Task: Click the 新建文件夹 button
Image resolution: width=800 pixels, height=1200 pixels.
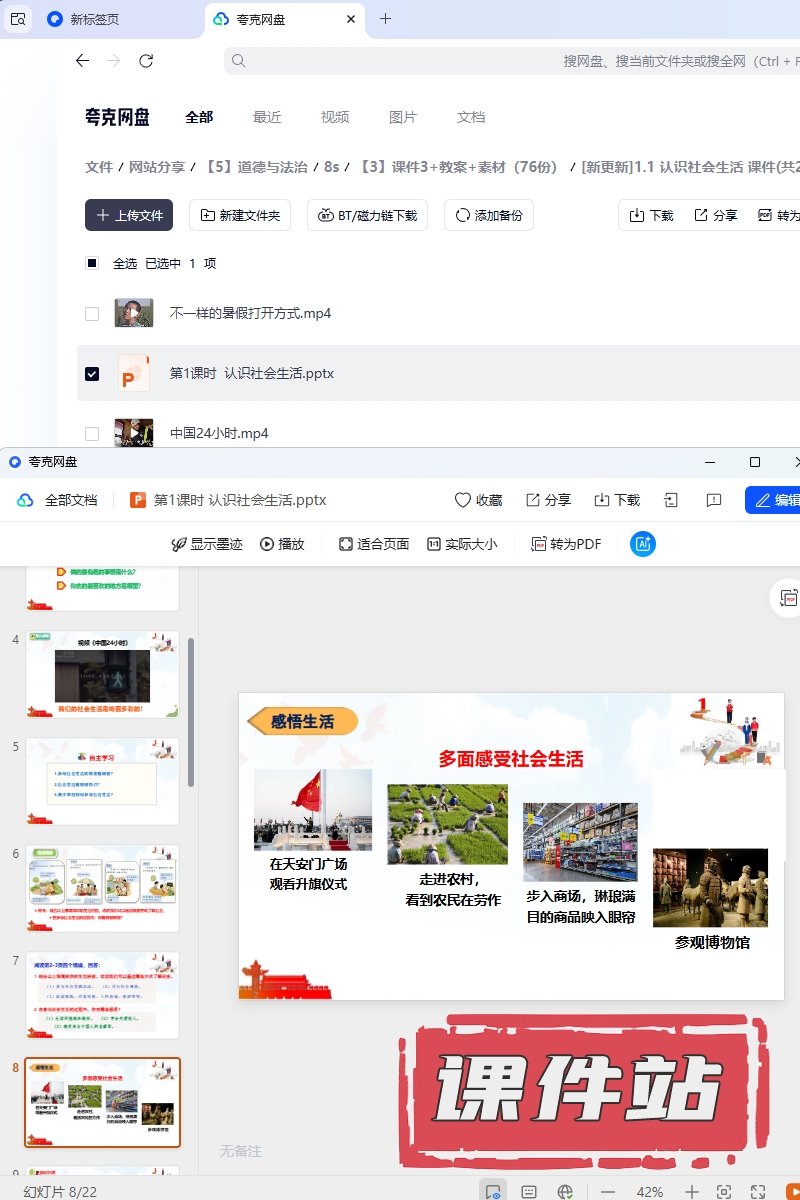Action: coord(240,215)
